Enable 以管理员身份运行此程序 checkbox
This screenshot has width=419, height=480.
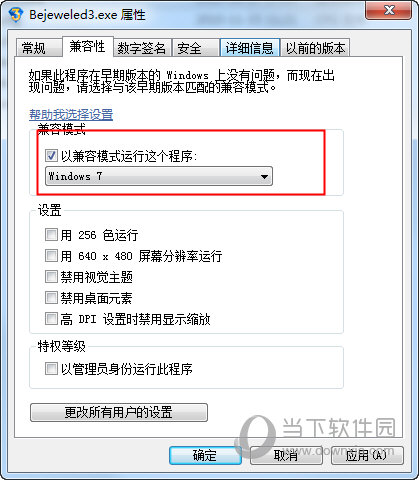point(51,369)
